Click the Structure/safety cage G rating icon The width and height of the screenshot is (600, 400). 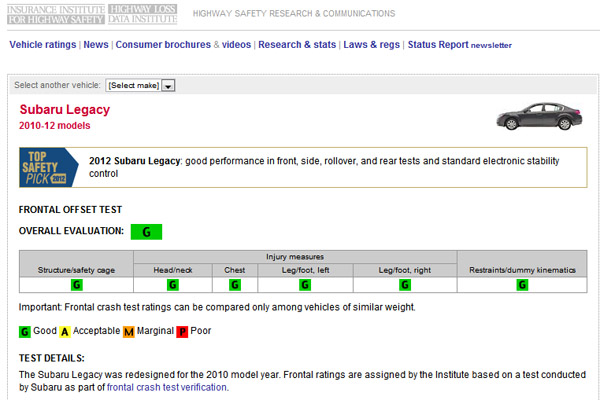[x=75, y=285]
